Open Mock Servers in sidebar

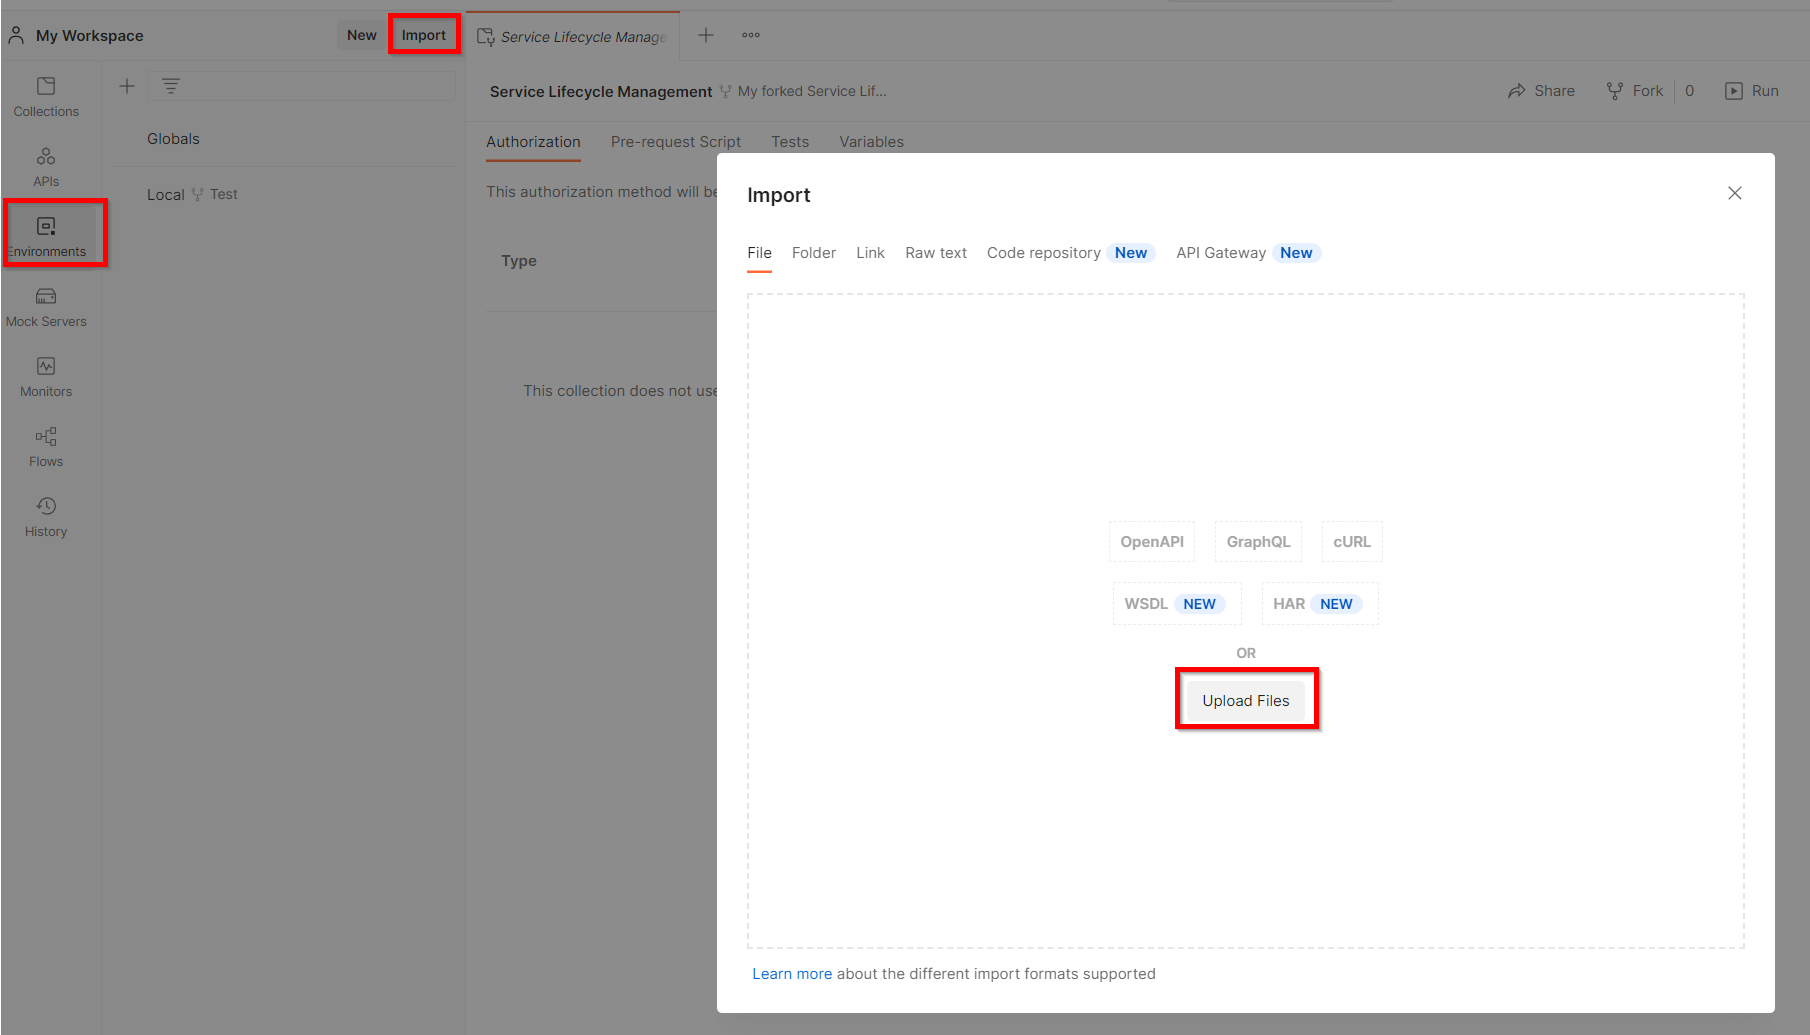(46, 307)
